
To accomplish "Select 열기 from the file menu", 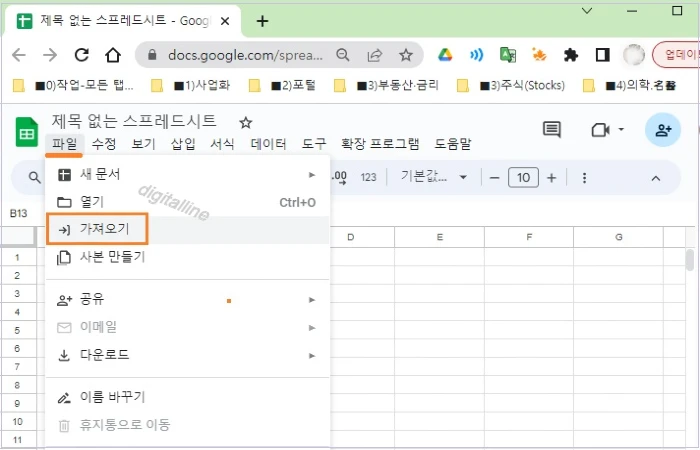I will pyautogui.click(x=188, y=202).
